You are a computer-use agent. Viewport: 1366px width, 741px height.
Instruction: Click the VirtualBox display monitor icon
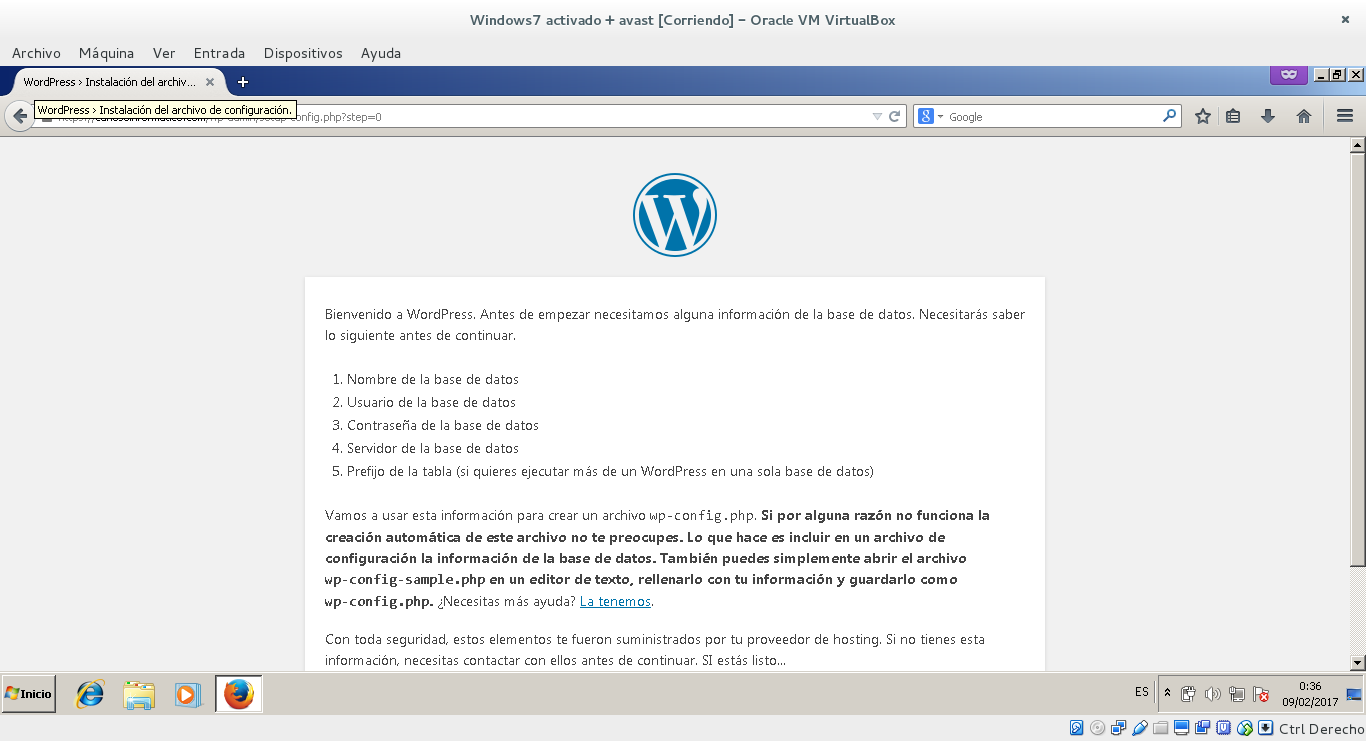(1182, 728)
